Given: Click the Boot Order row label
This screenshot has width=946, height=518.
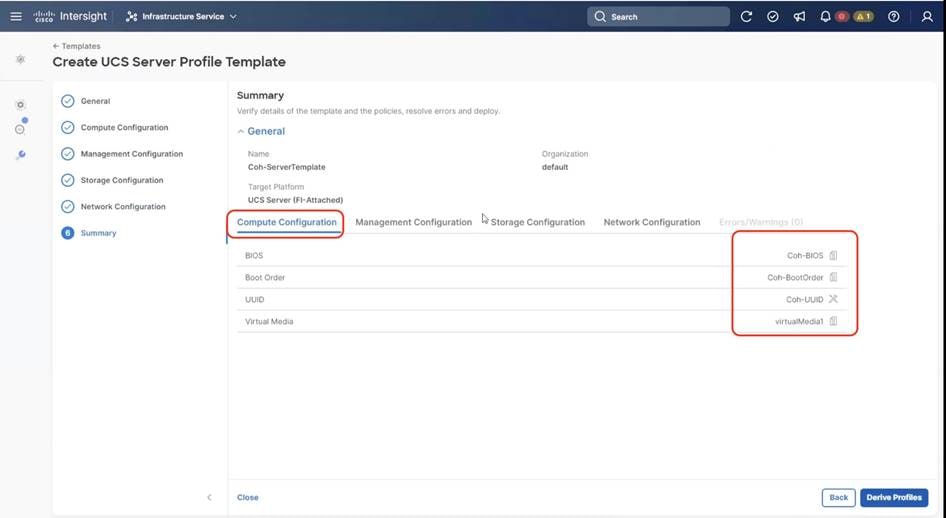Looking at the screenshot, I should 265,277.
